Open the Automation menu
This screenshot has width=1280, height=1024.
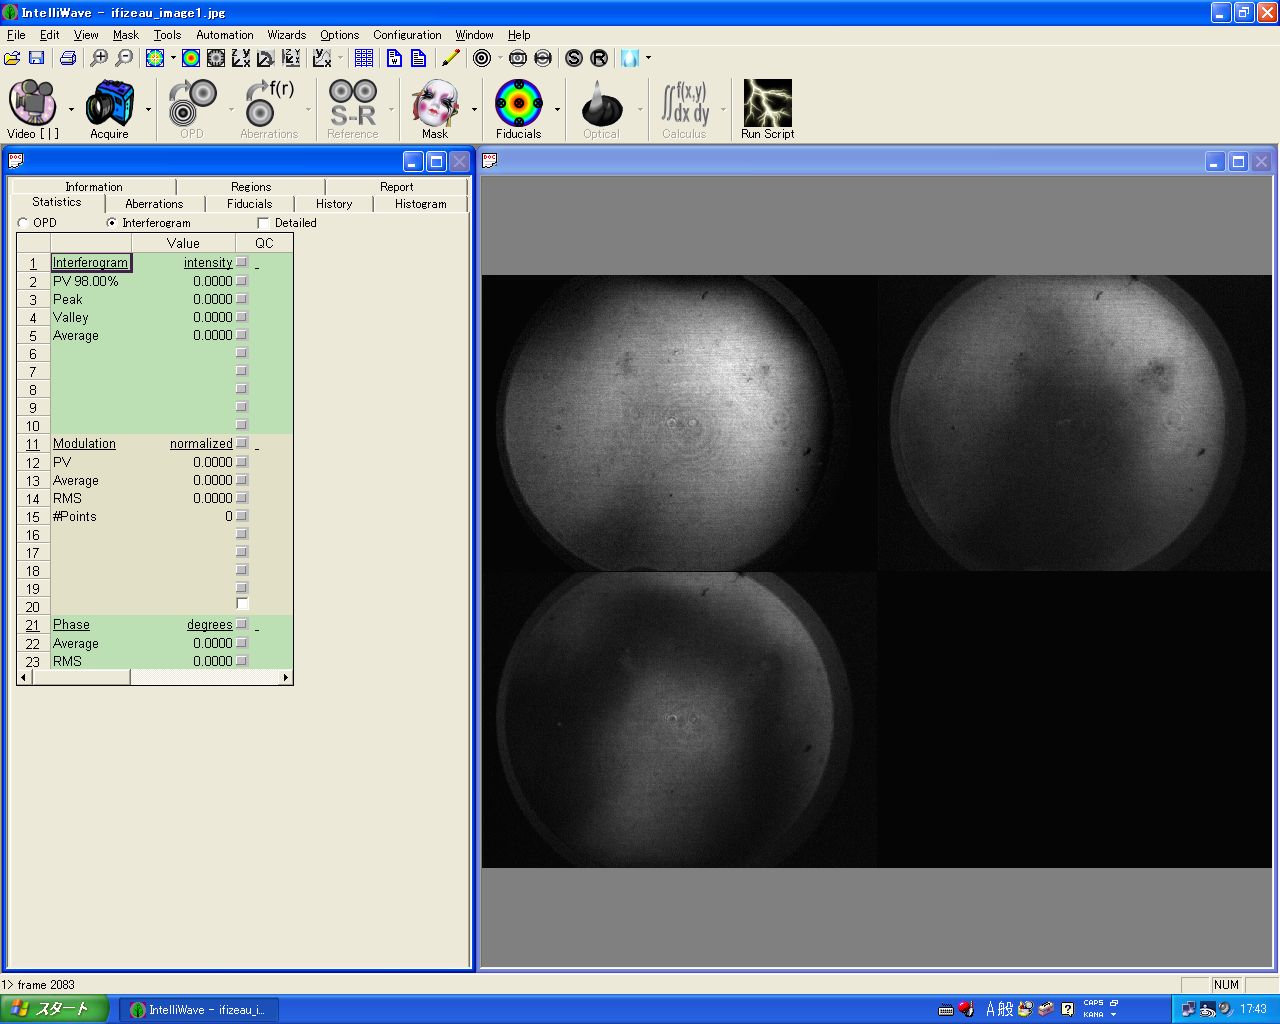click(x=225, y=35)
